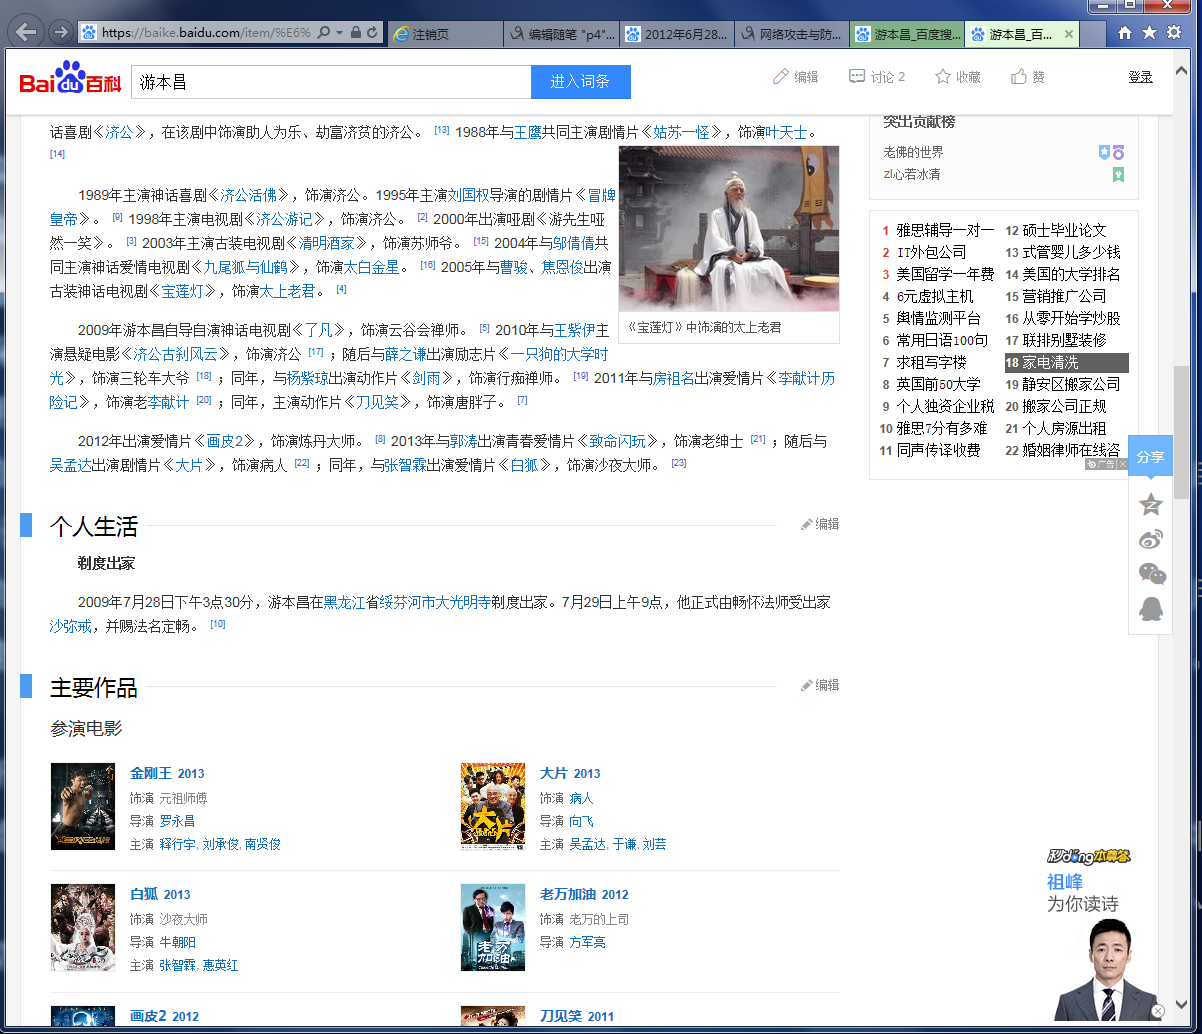Open the 画皮2 title link

point(148,1016)
